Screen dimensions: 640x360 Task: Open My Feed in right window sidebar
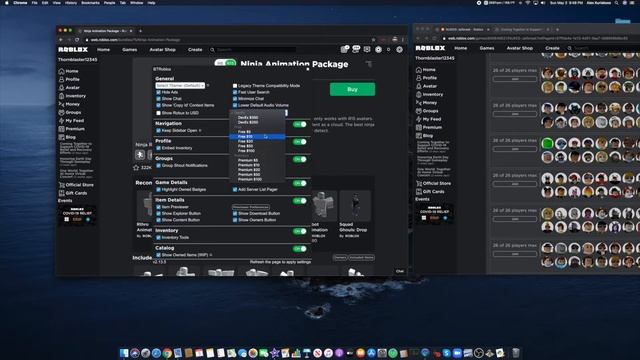pyautogui.click(x=428, y=119)
